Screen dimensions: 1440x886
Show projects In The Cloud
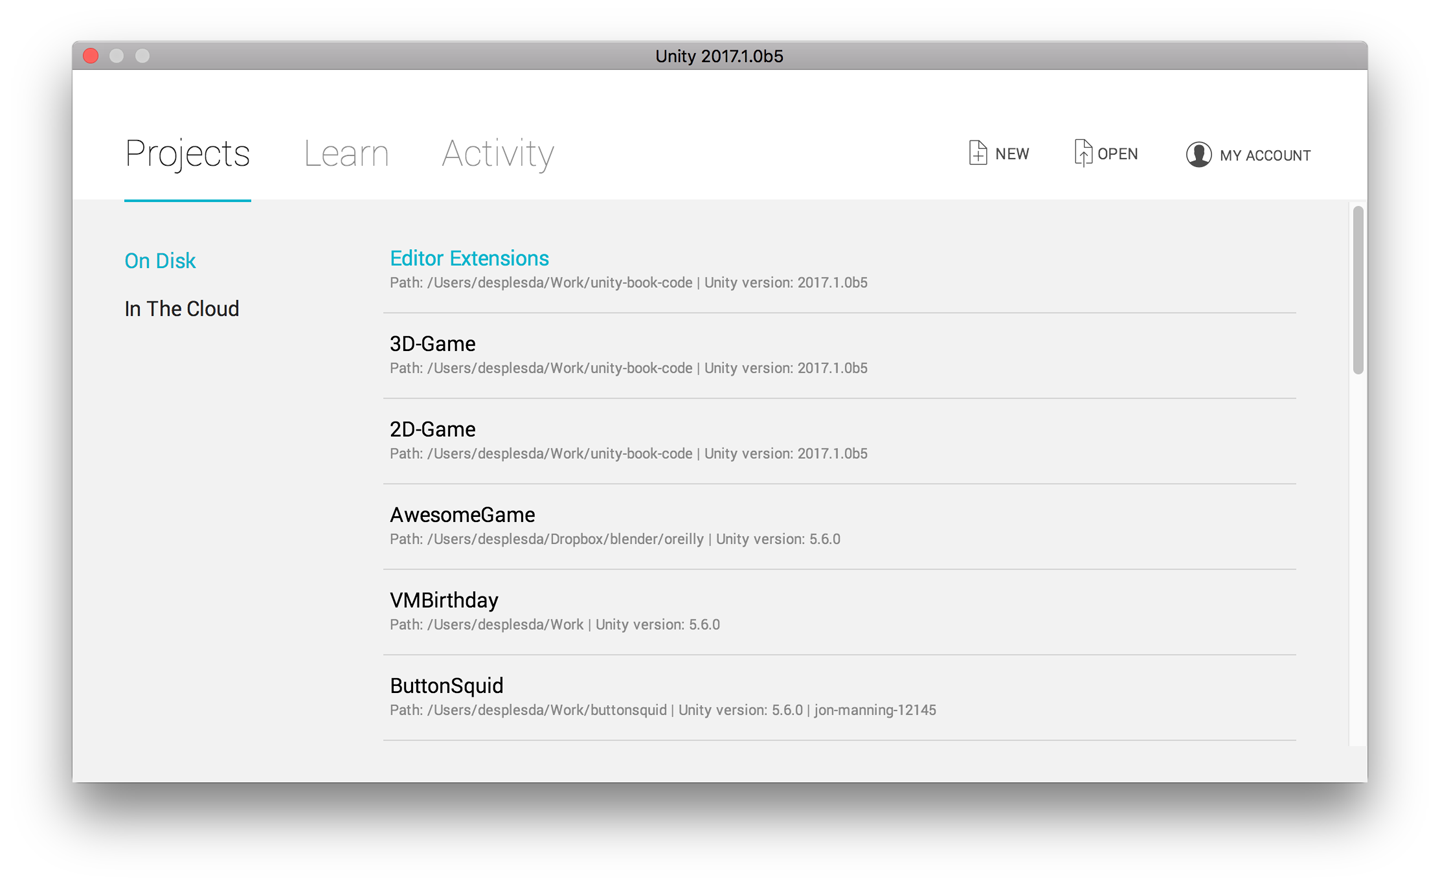coord(182,309)
